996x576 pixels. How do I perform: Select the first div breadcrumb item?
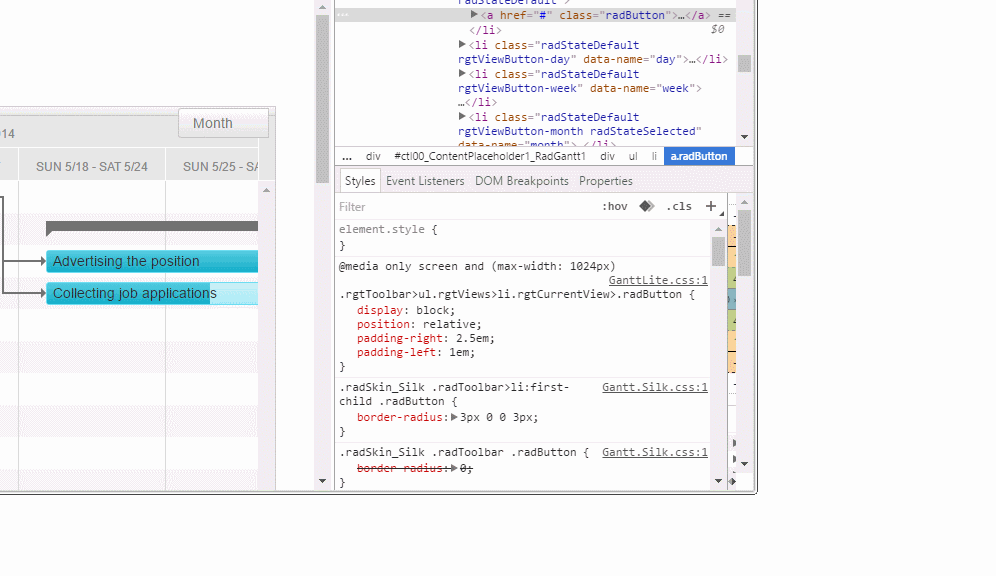click(x=373, y=156)
